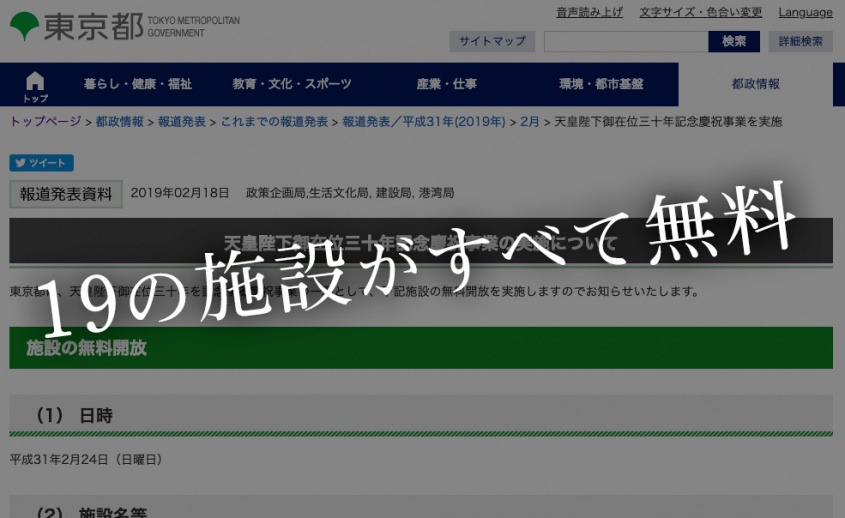Open これまでの報道発表 breadcrumb link
The image size is (845, 518).
click(274, 122)
